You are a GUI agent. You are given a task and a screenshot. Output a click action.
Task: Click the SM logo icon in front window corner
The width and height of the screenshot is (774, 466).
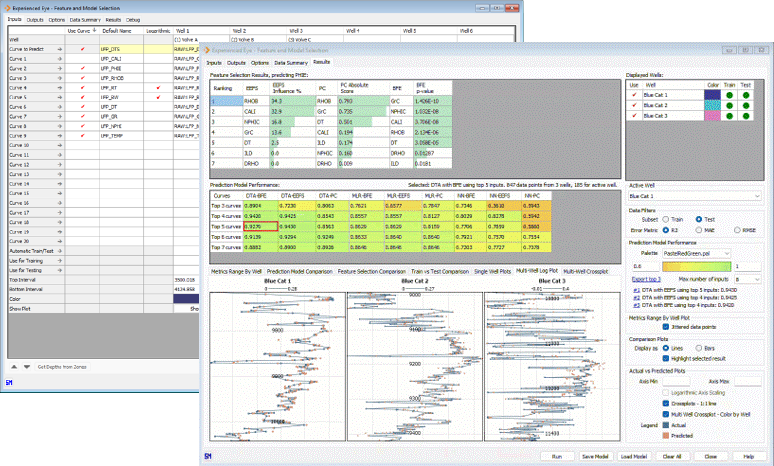207,456
